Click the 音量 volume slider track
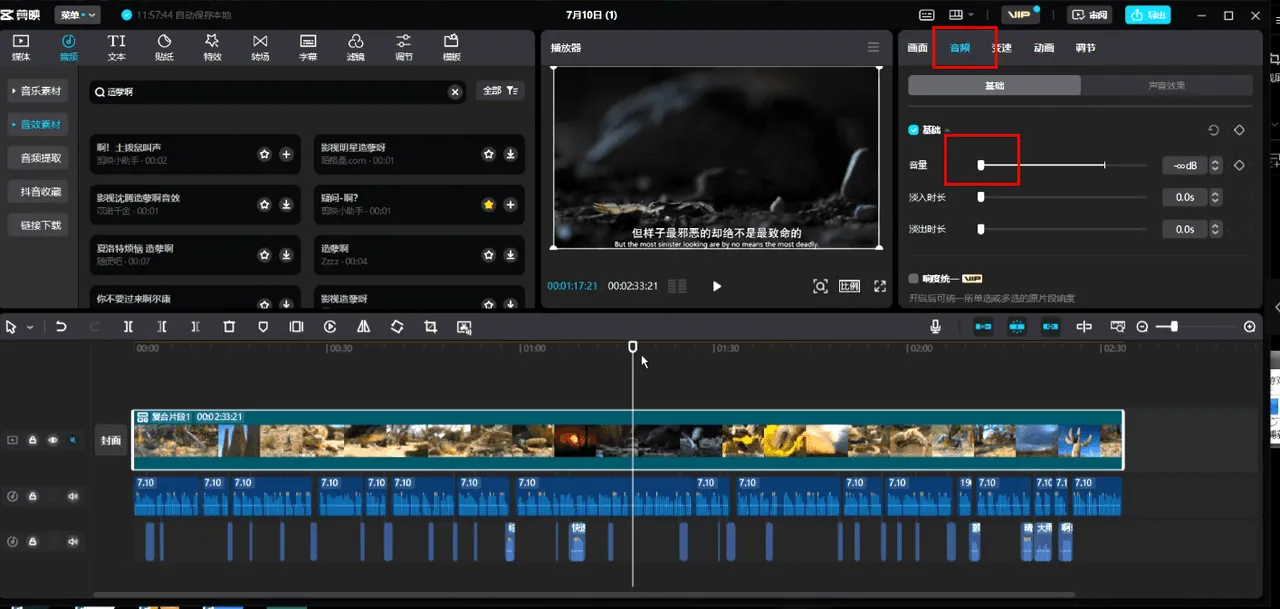The image size is (1280, 609). (x=1063, y=165)
